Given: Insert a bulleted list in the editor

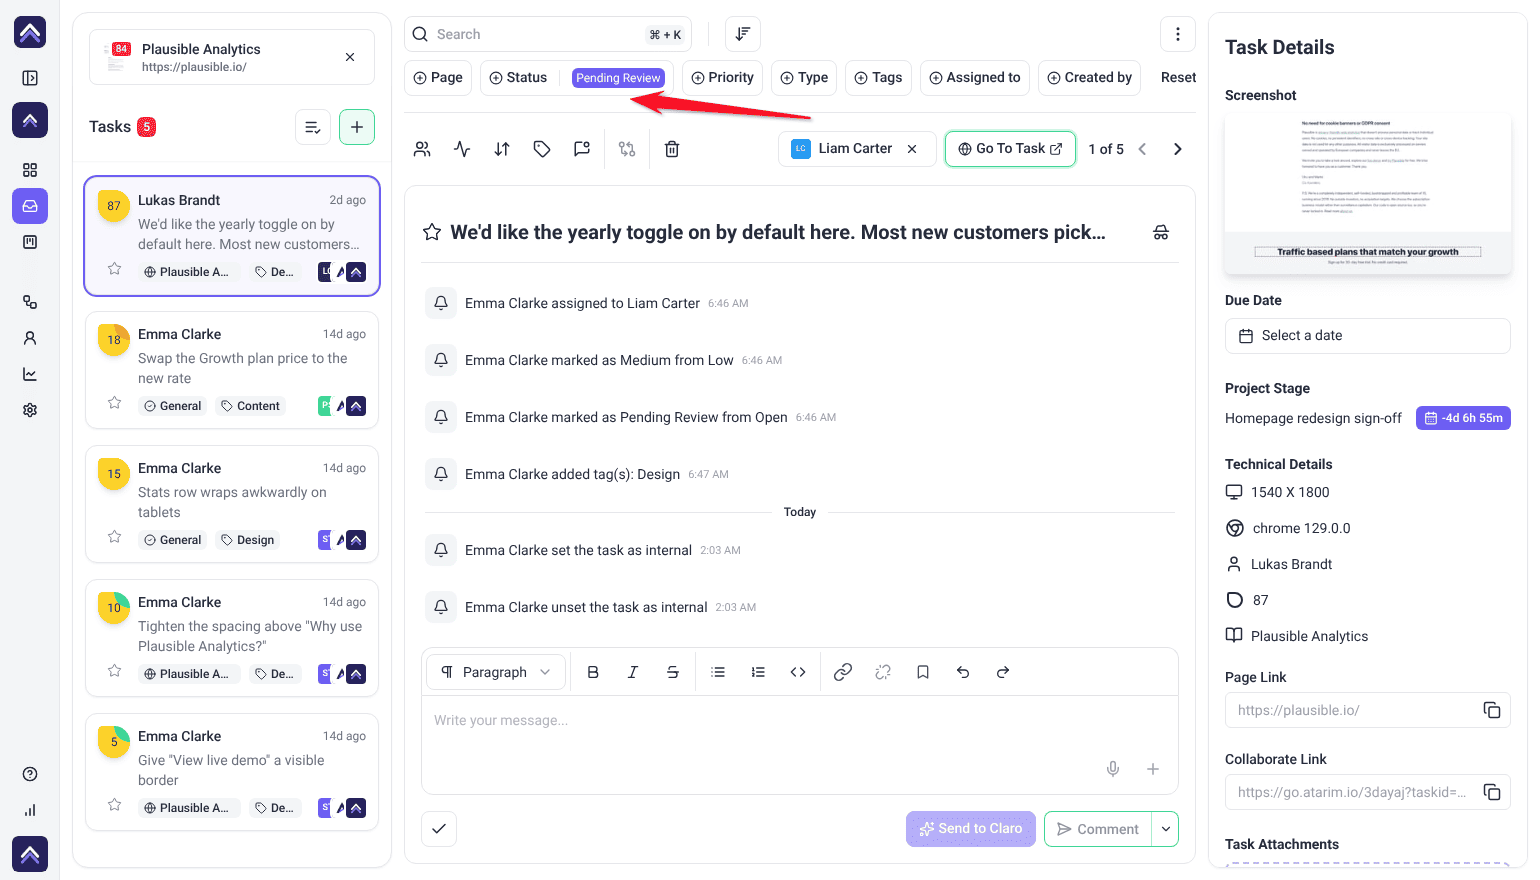Looking at the screenshot, I should tap(718, 672).
